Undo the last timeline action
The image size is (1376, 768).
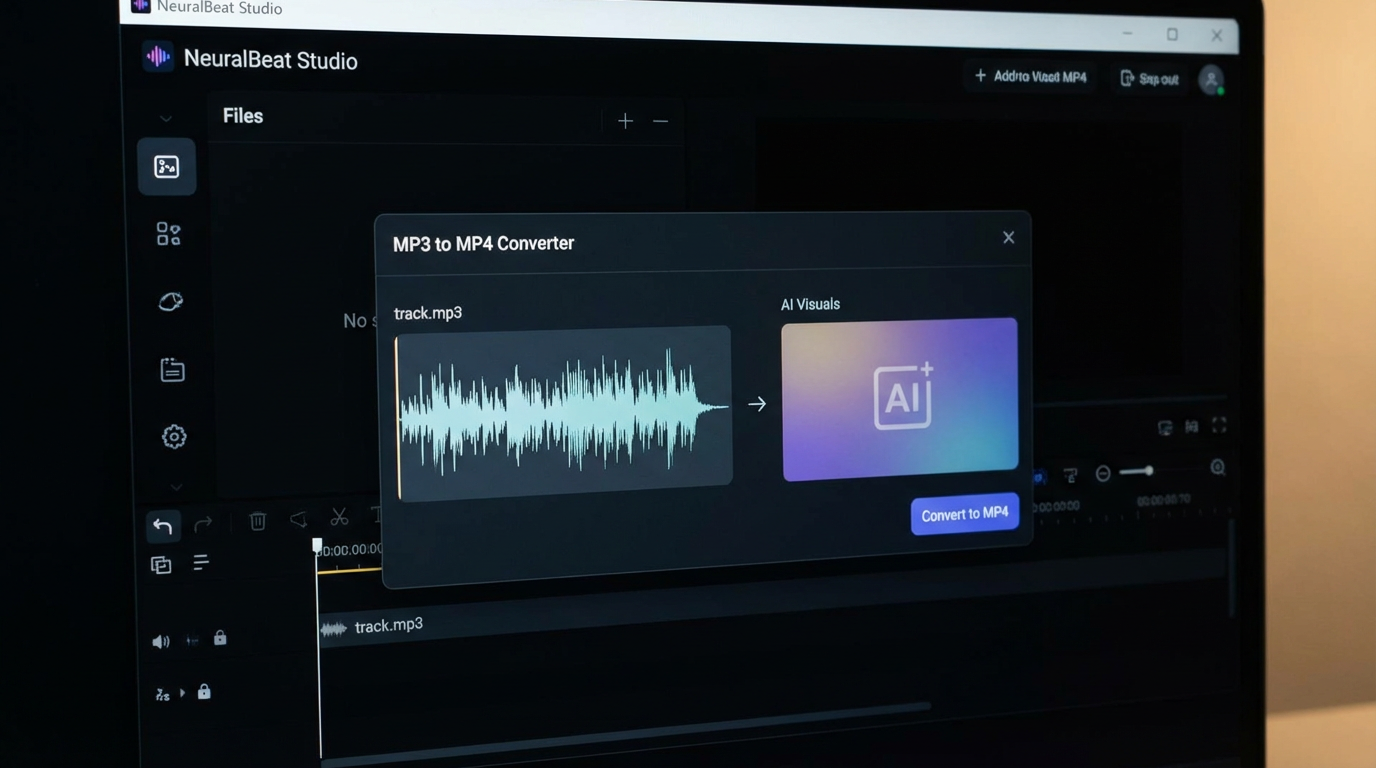click(x=162, y=525)
